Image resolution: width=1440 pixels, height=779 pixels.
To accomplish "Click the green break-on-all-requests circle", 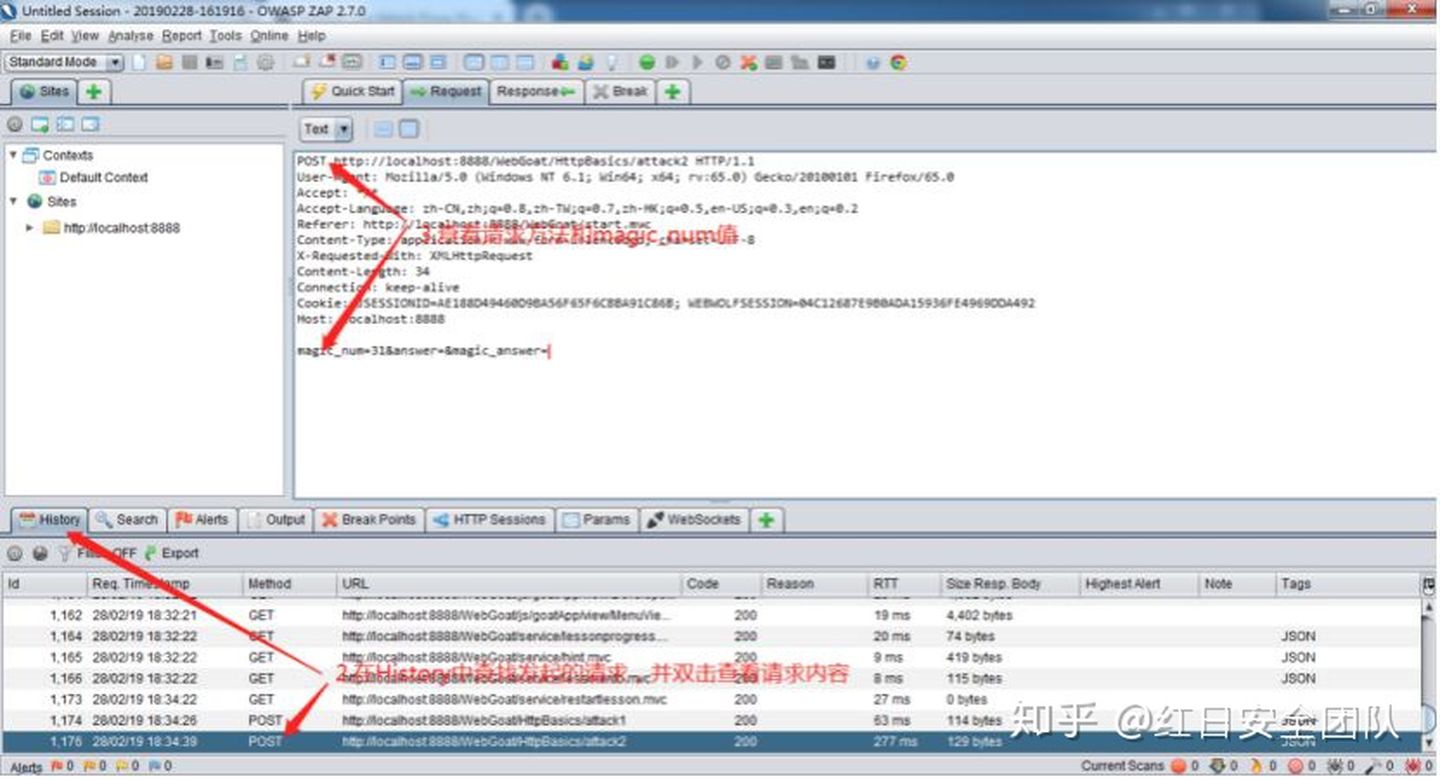I will coord(647,62).
